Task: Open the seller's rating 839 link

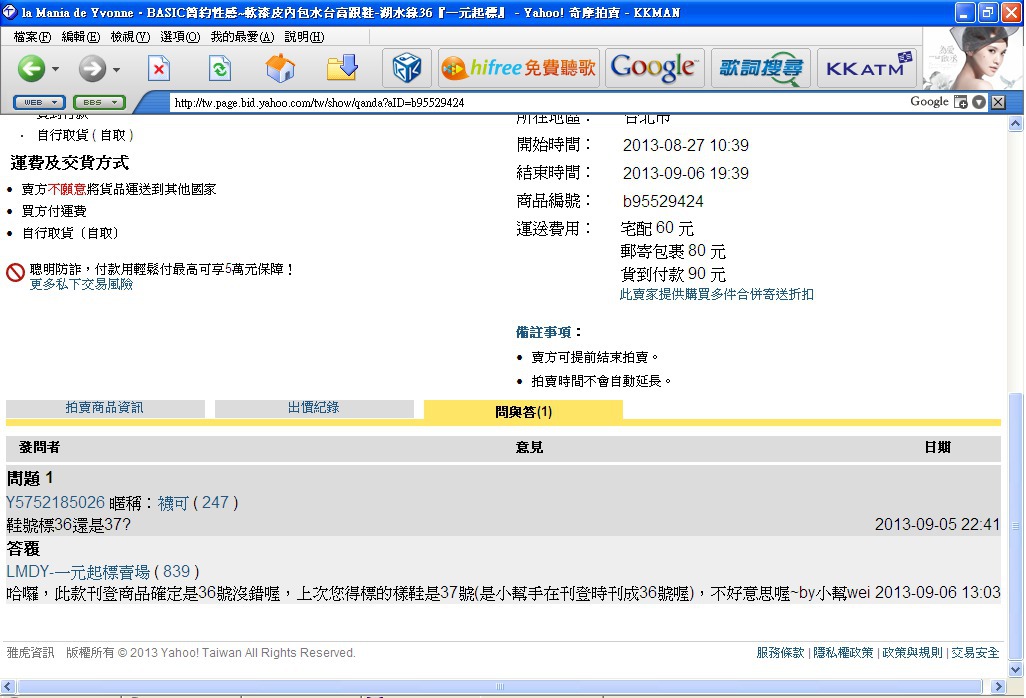Action: [176, 572]
